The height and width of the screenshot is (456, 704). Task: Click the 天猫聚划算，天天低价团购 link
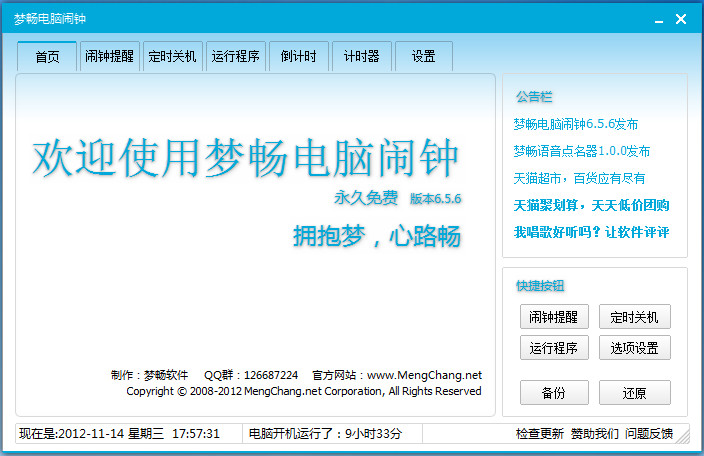[x=591, y=206]
